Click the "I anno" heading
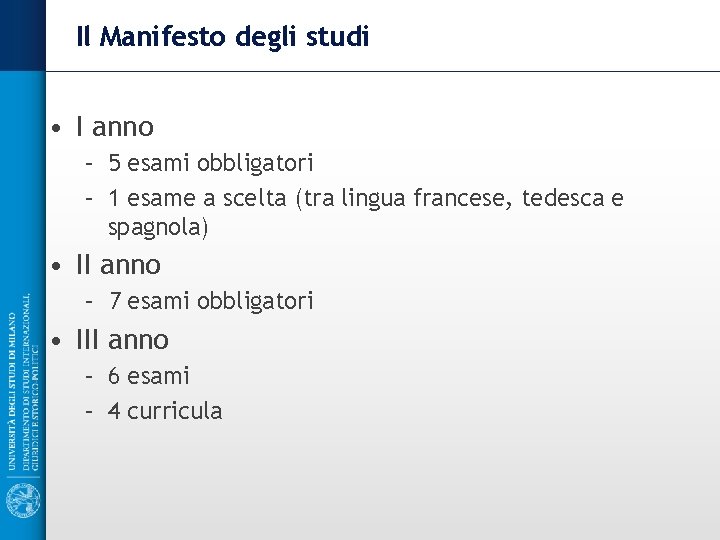Viewport: 720px width, 540px height. point(115,127)
